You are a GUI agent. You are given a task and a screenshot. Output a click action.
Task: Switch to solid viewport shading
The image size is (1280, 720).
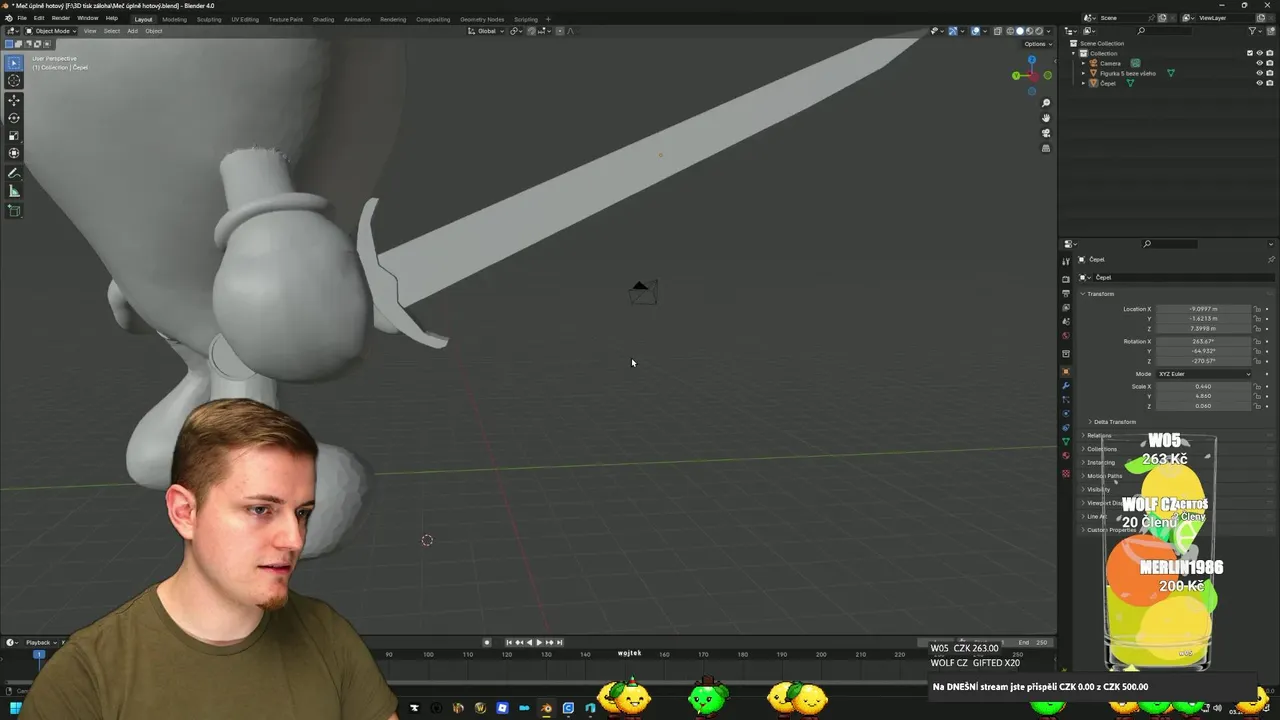[1020, 31]
